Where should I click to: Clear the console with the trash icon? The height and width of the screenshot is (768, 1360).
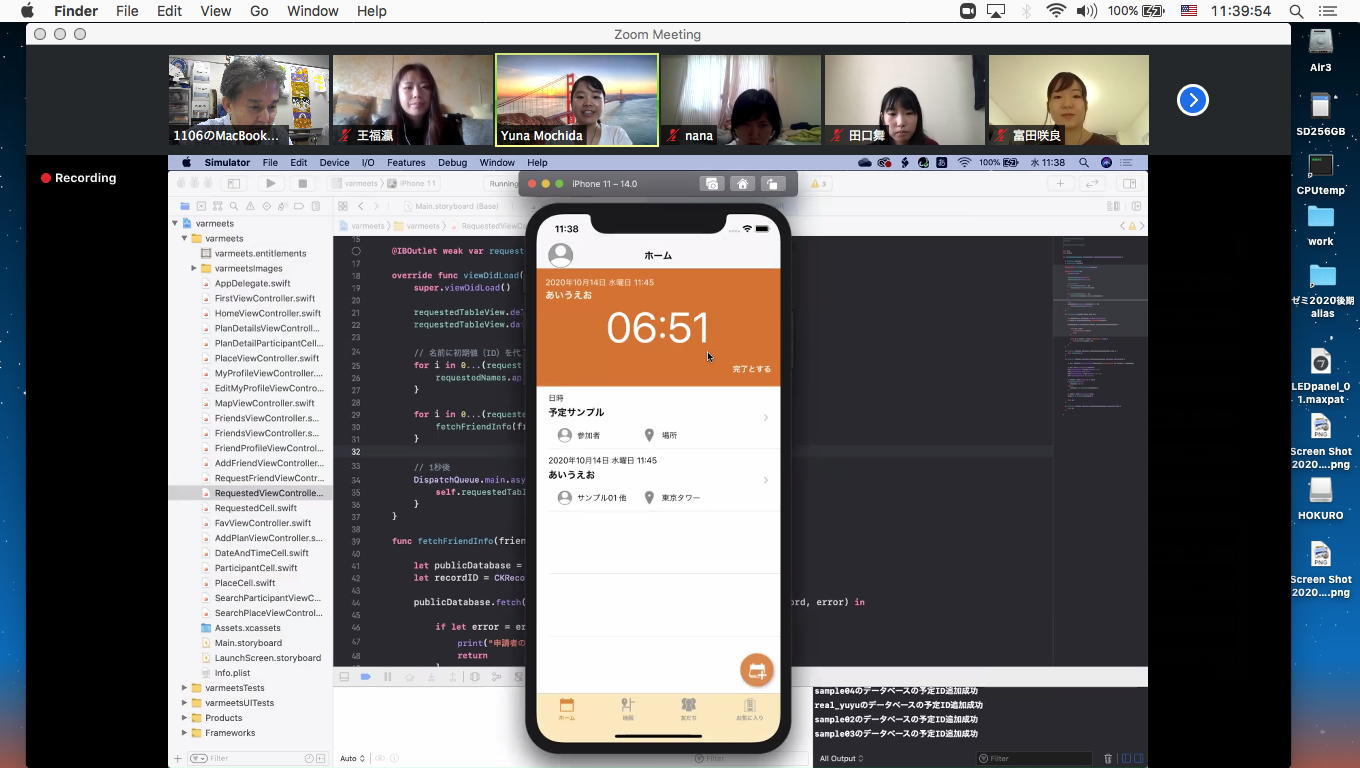point(1107,759)
